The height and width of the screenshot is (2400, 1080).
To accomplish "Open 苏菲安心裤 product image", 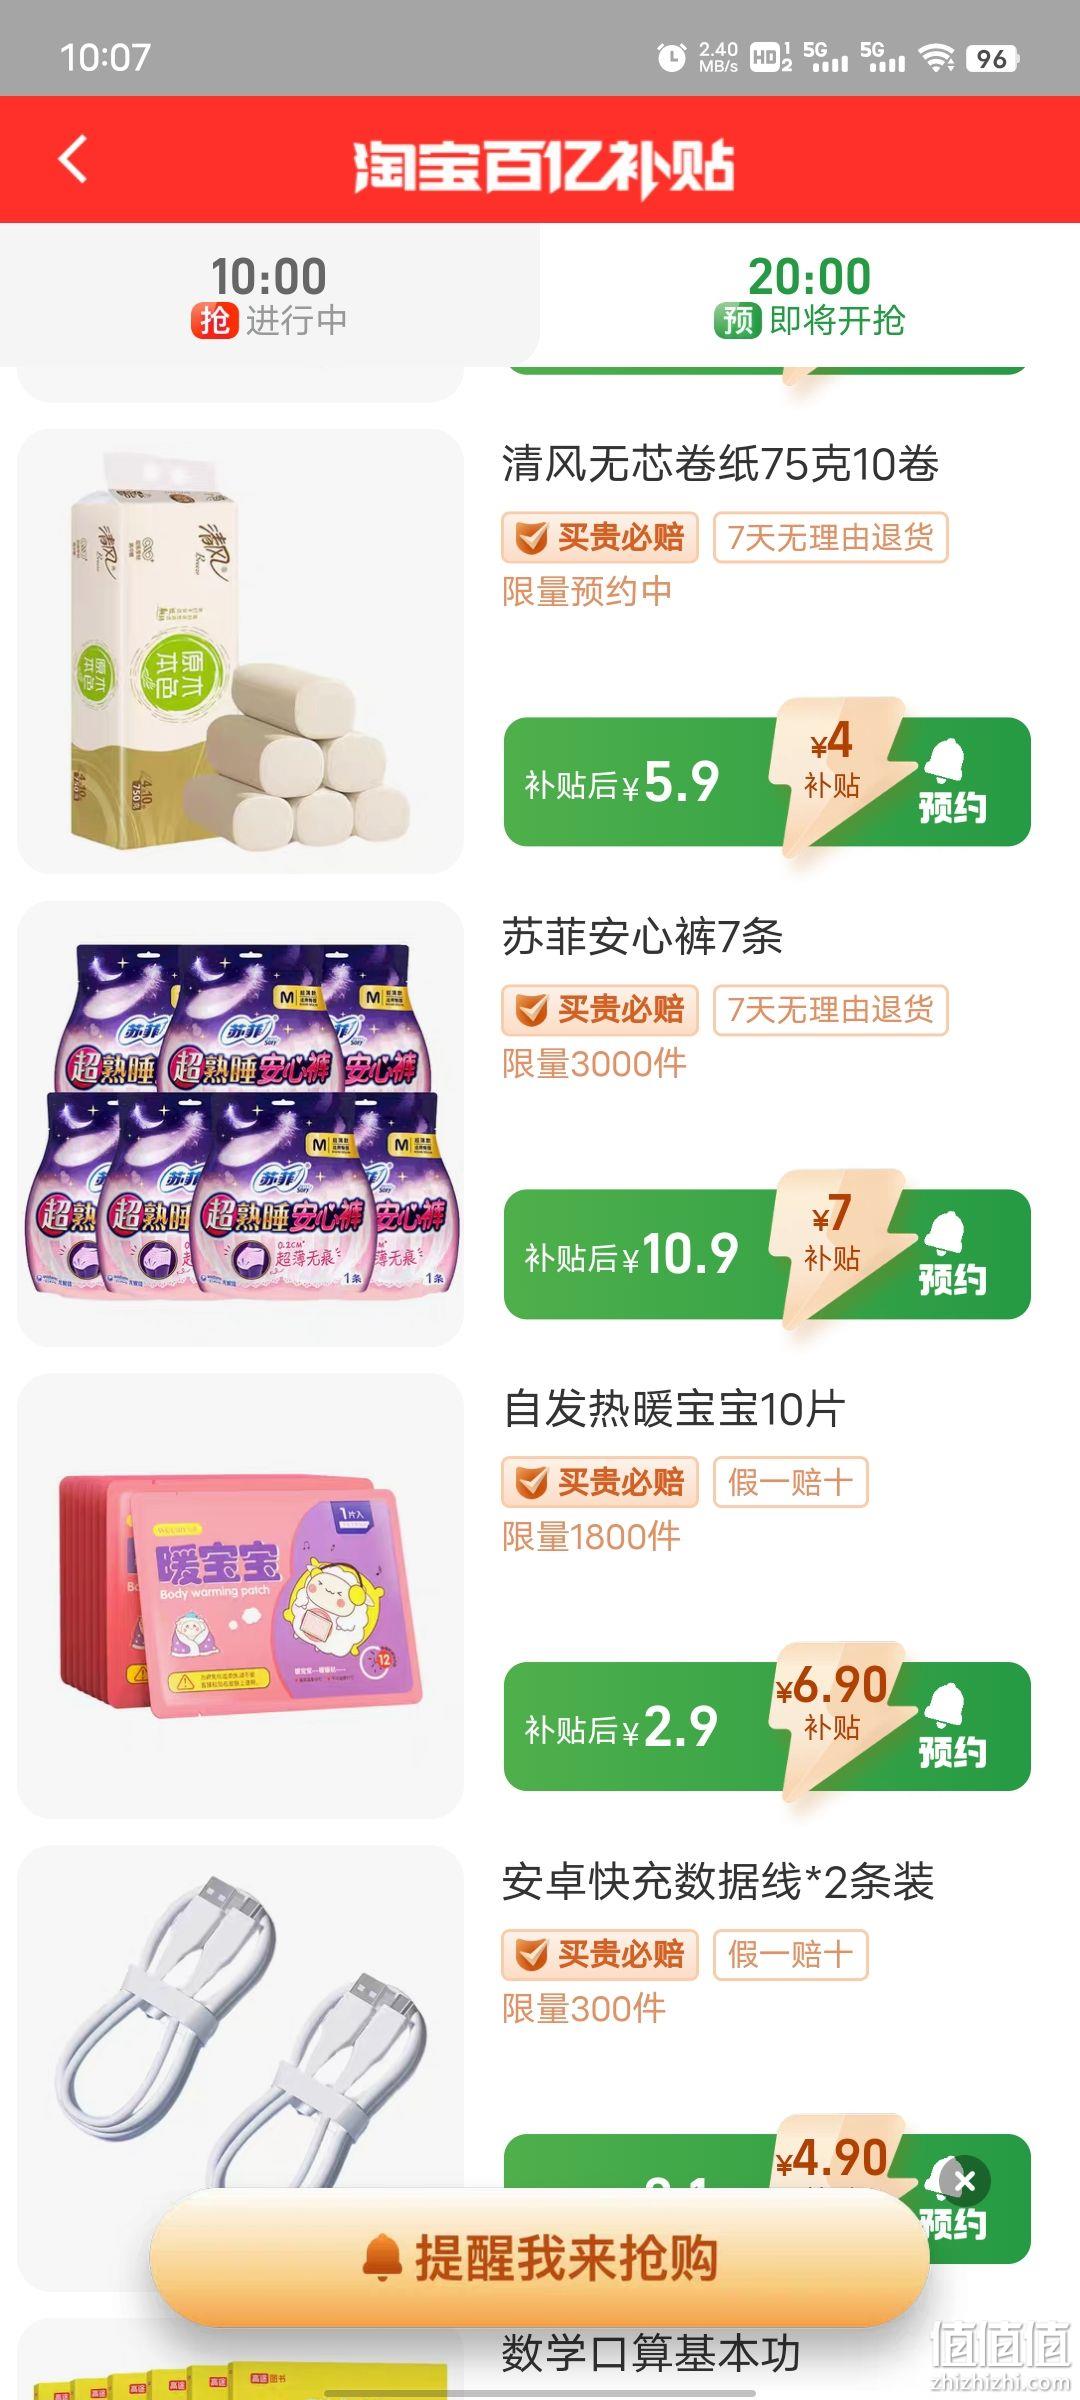I will (x=241, y=1123).
